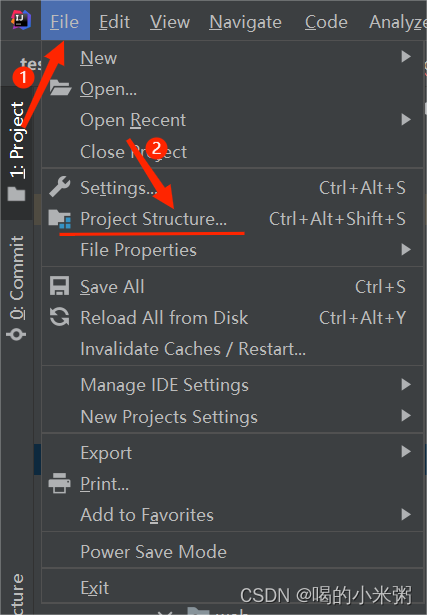Click the Project Structure folder icon
The image size is (427, 615).
(60, 219)
